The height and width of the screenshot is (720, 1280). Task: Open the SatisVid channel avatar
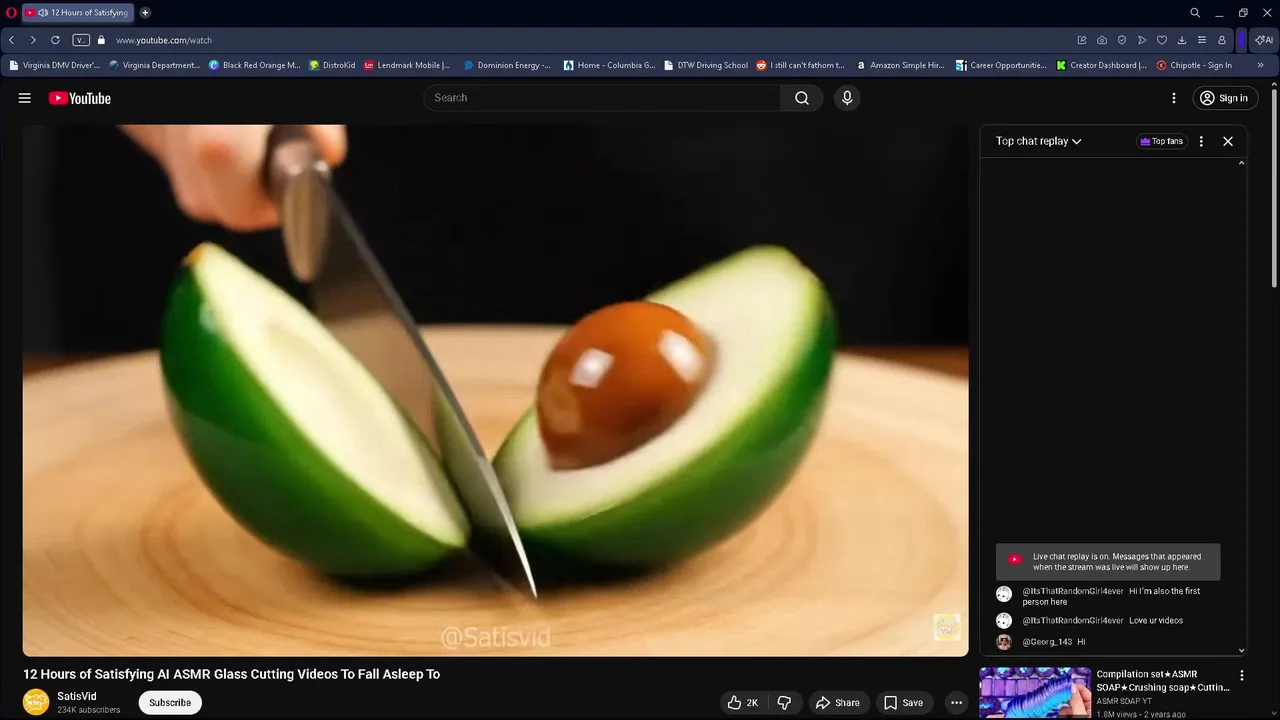(36, 702)
